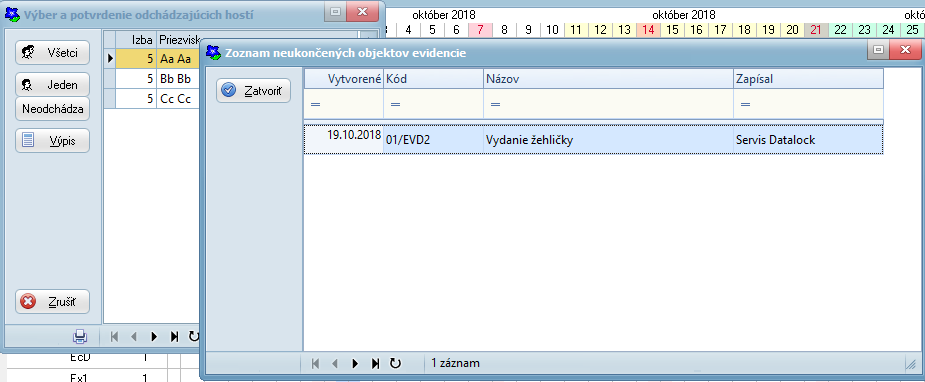Choose the Jeden button
This screenshot has width=925, height=382.
(x=52, y=85)
